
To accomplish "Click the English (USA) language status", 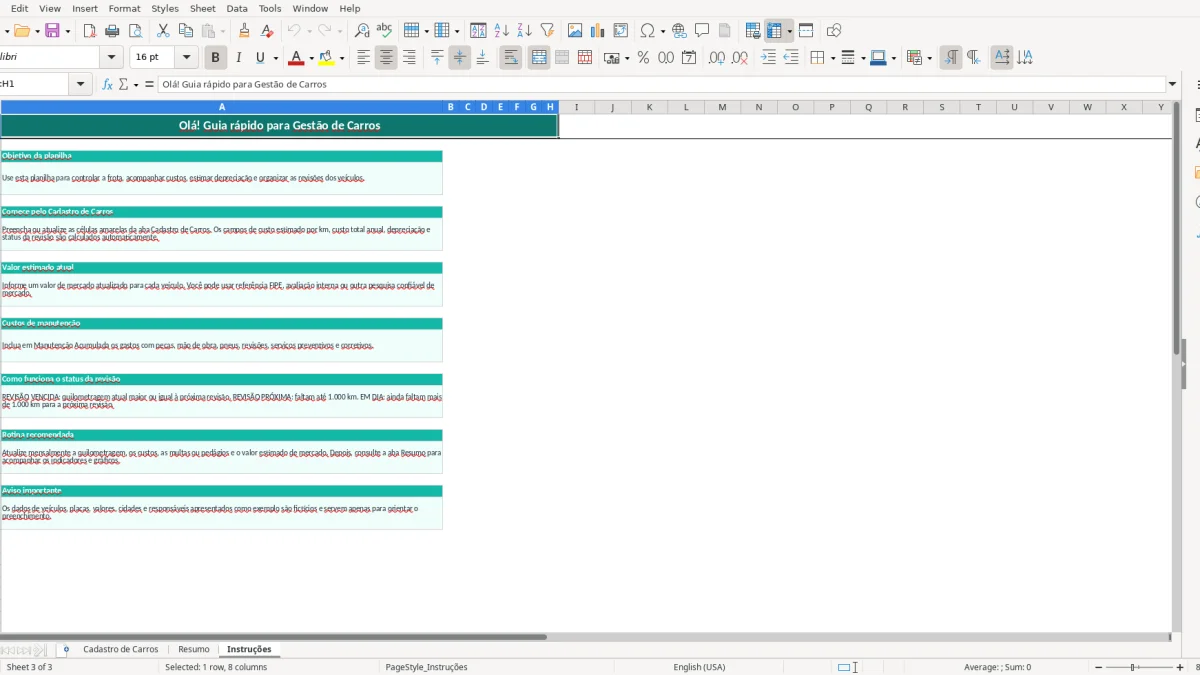I will click(700, 667).
